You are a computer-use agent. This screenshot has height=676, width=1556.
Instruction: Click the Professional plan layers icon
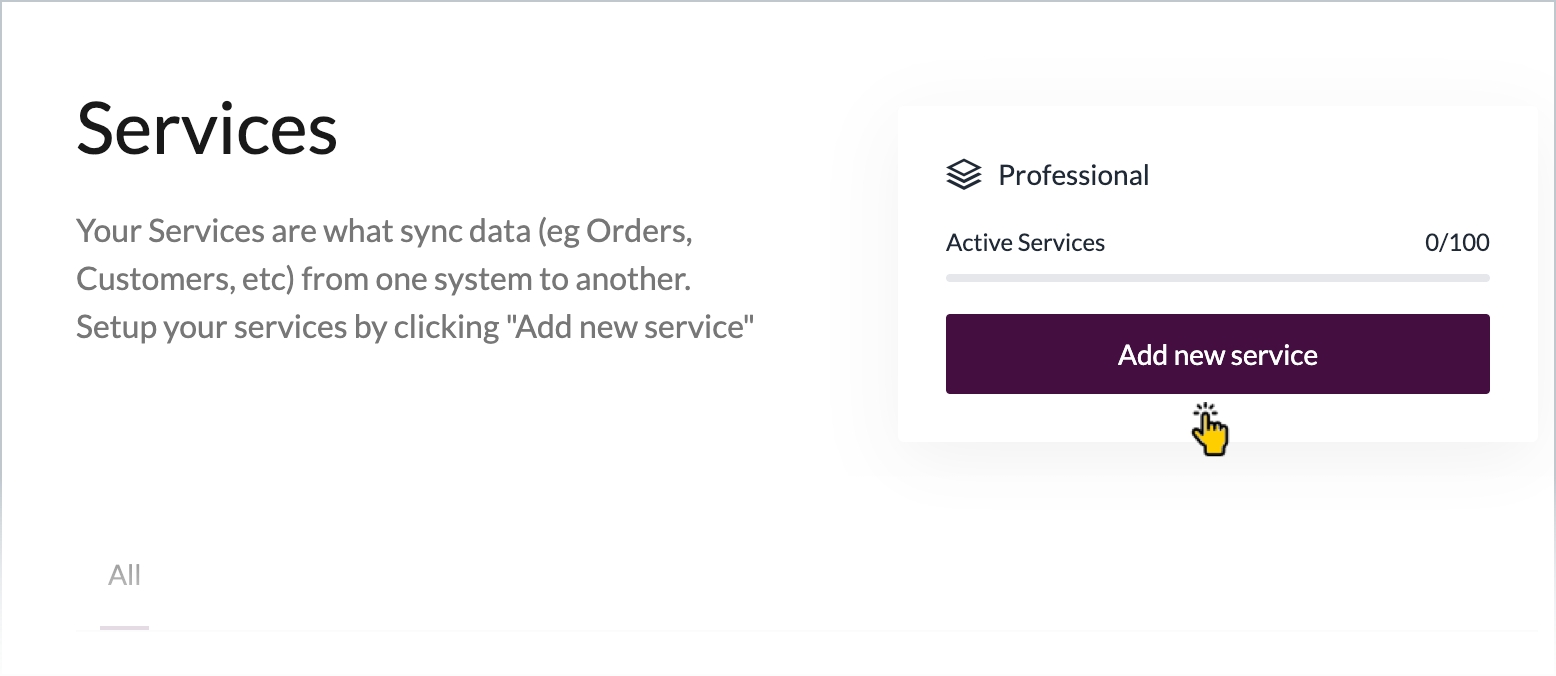pyautogui.click(x=963, y=175)
